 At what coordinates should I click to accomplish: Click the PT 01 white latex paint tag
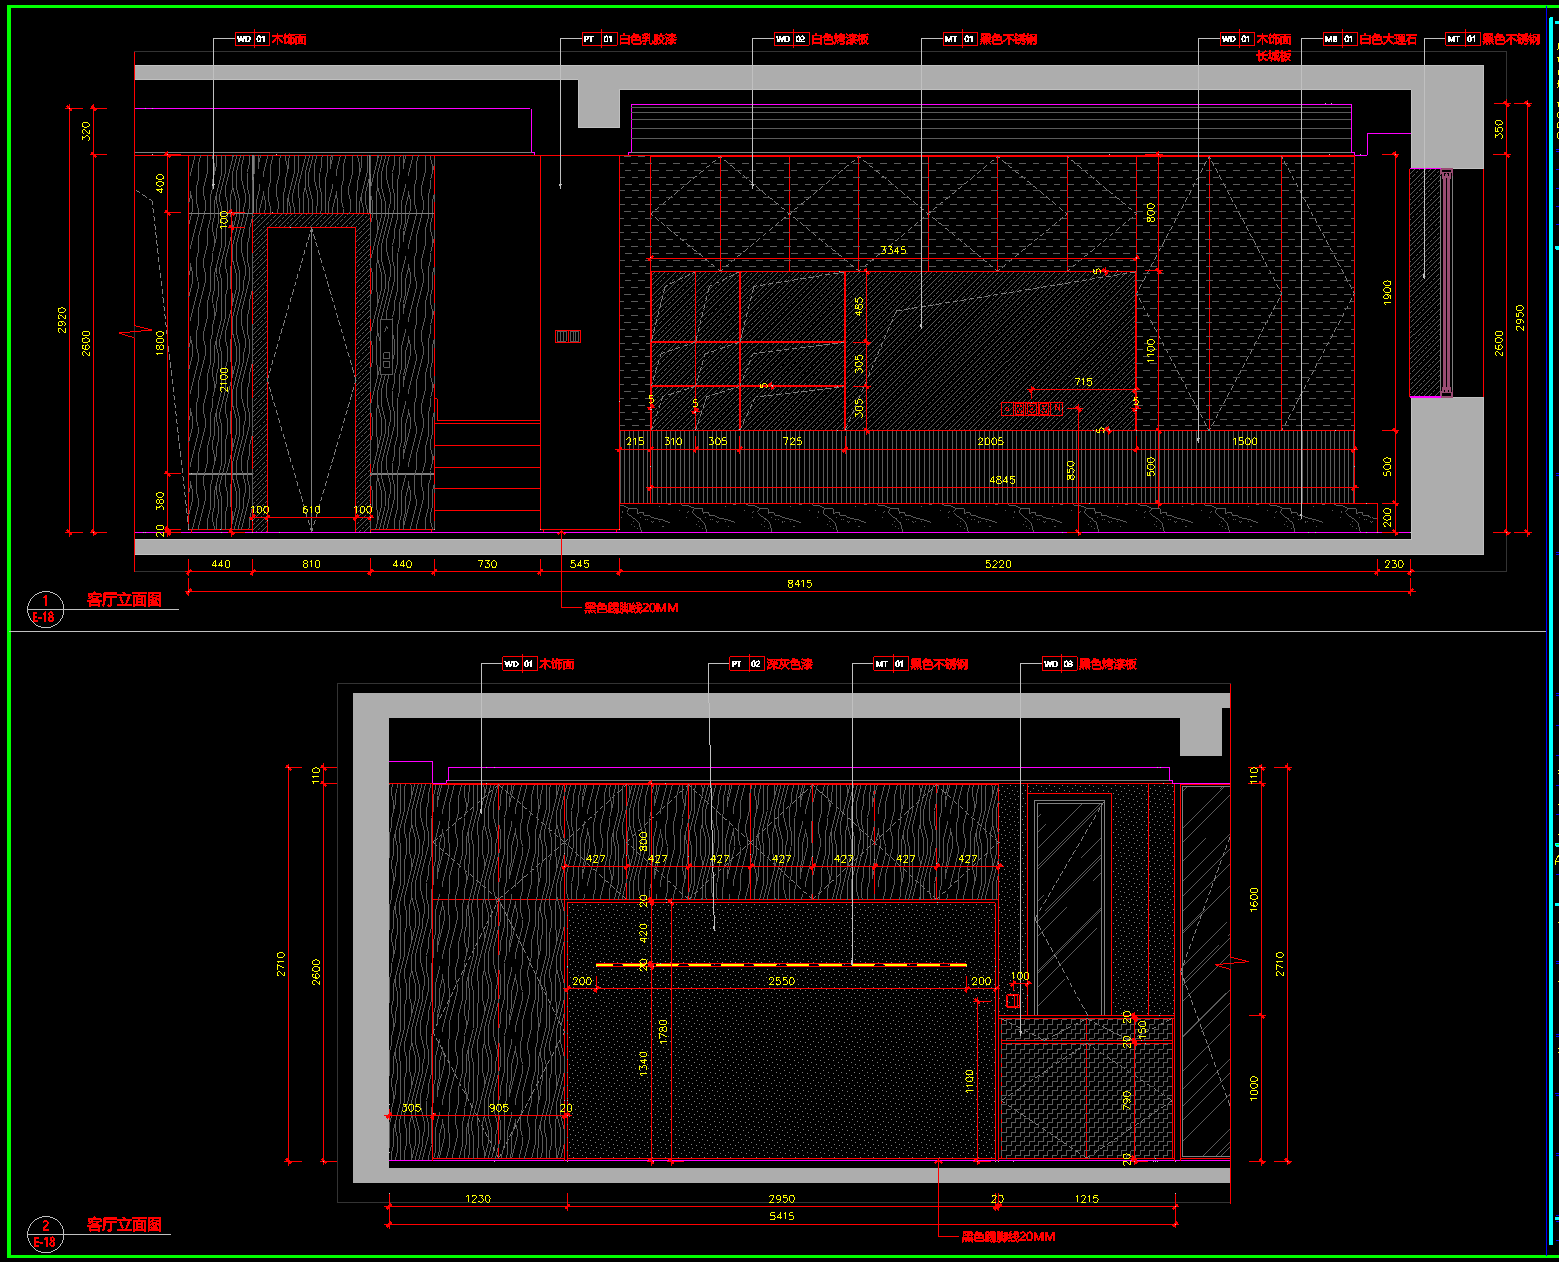coord(629,39)
